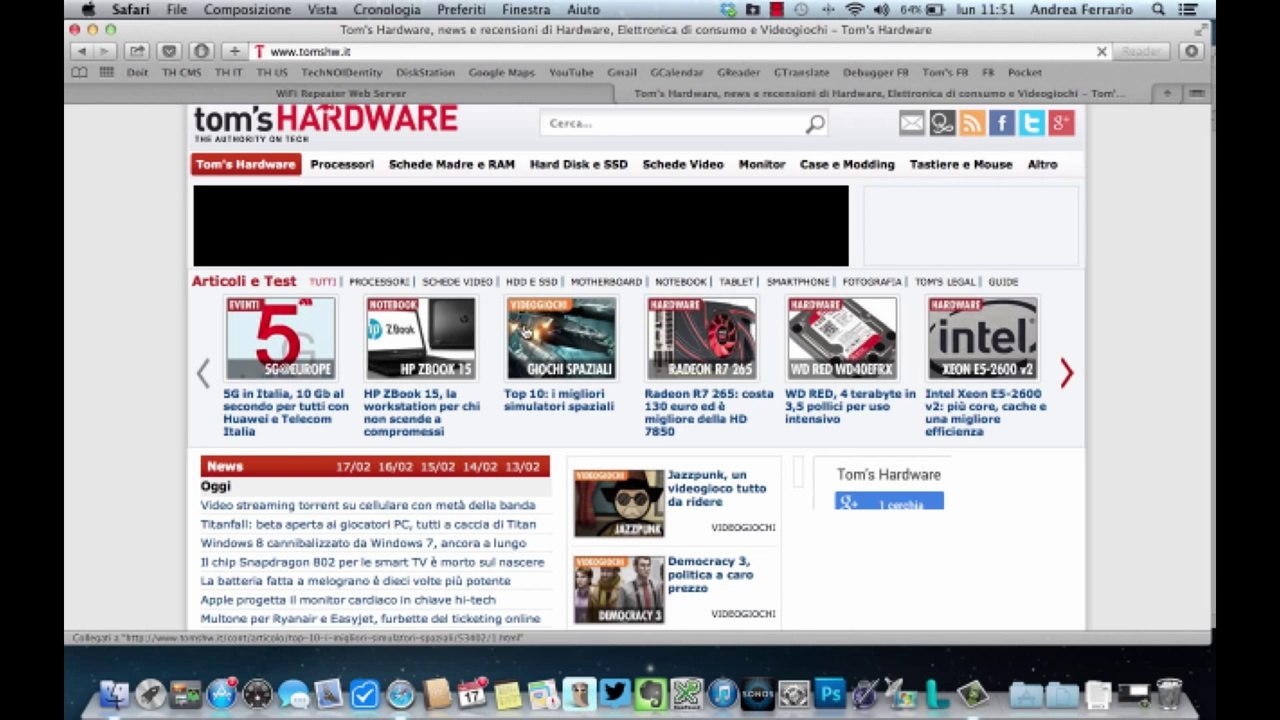Add a new bookmark with plus button
This screenshot has height=720, width=1280.
(x=234, y=51)
